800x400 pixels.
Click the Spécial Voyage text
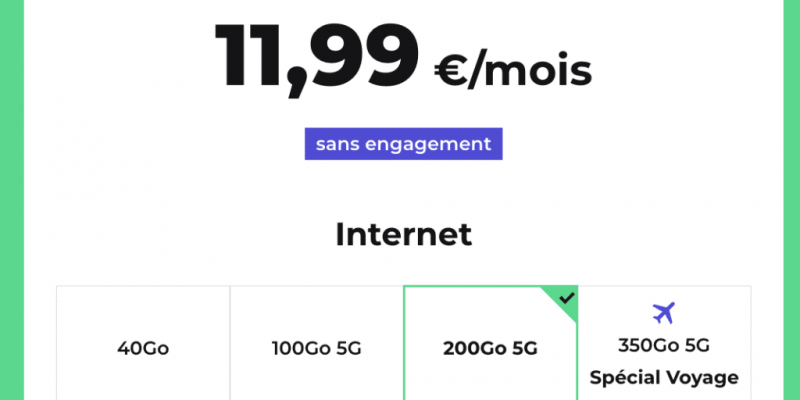tap(664, 378)
